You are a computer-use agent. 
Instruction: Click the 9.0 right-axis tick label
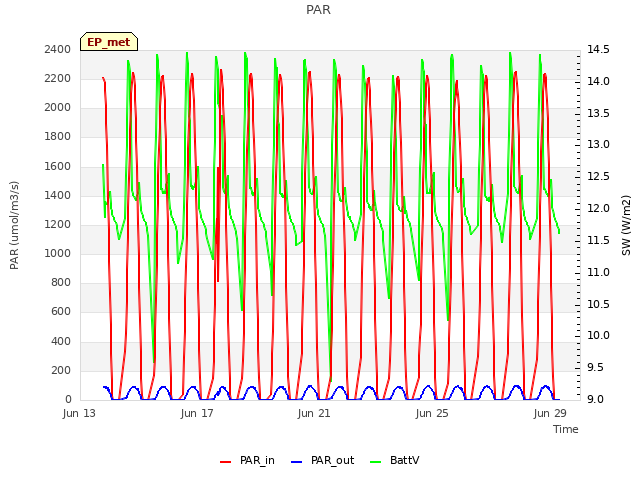click(595, 400)
